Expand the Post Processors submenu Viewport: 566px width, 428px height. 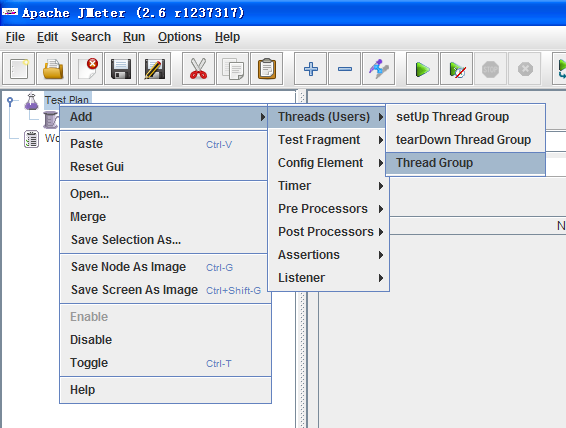pos(327,232)
